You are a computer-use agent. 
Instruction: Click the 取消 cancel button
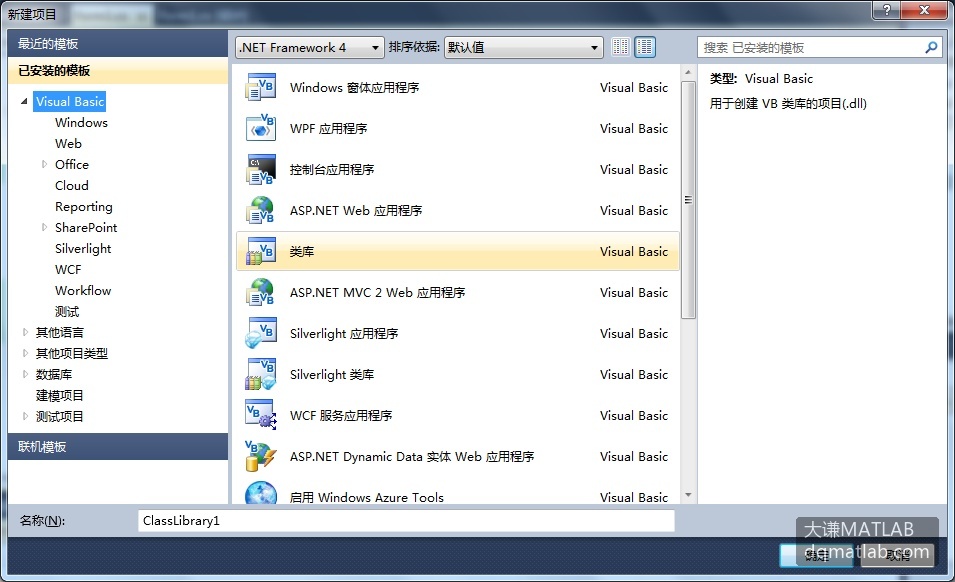(x=898, y=555)
